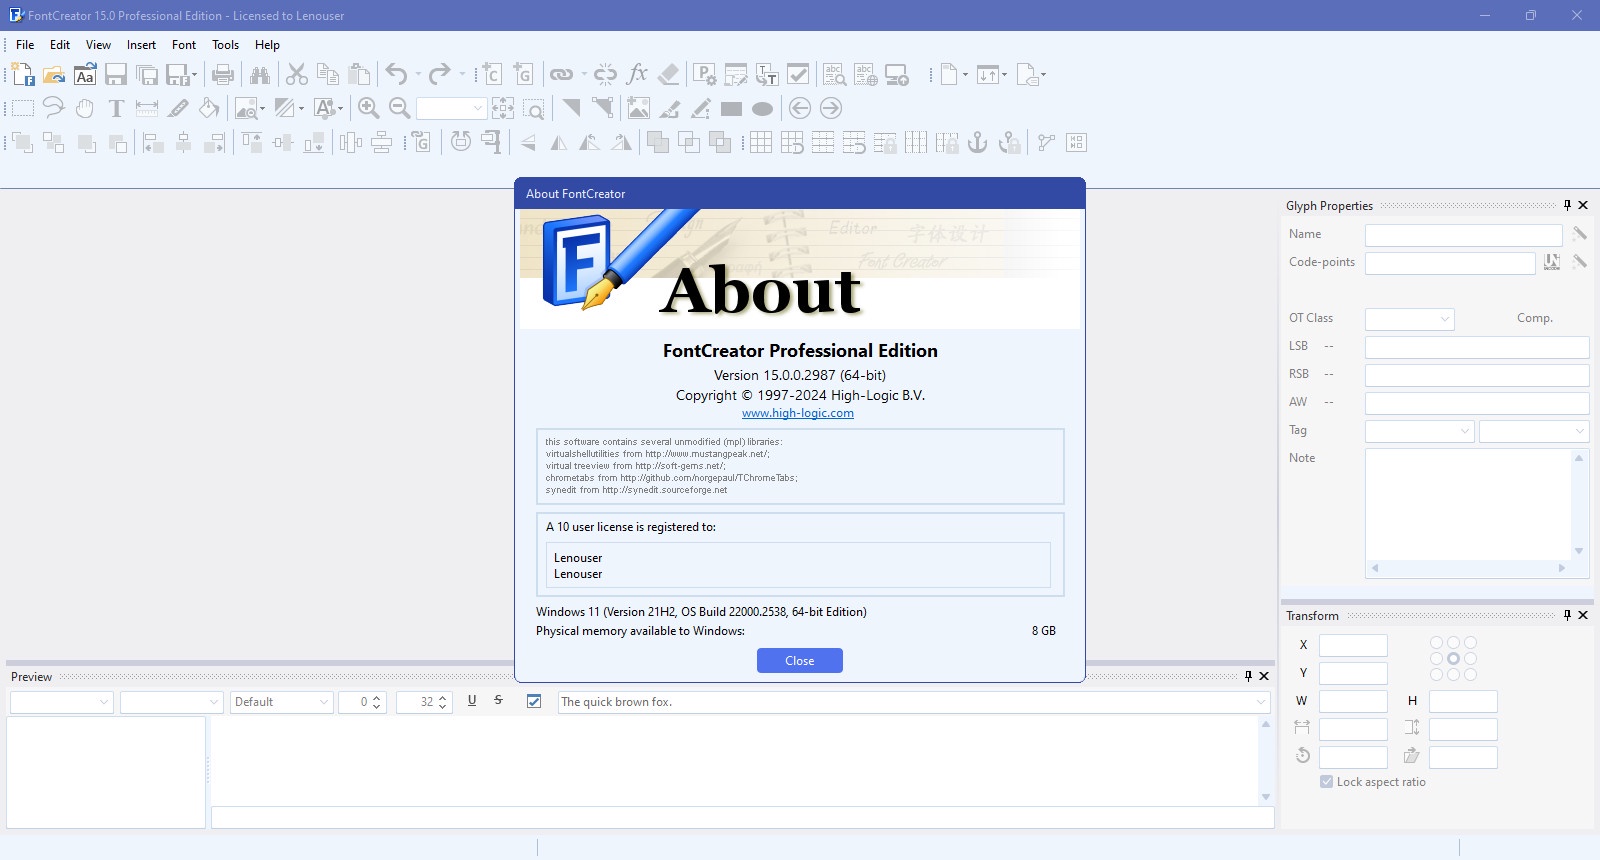The image size is (1600, 860).
Task: Expand the Undo history dropdown arrow
Action: 418,74
